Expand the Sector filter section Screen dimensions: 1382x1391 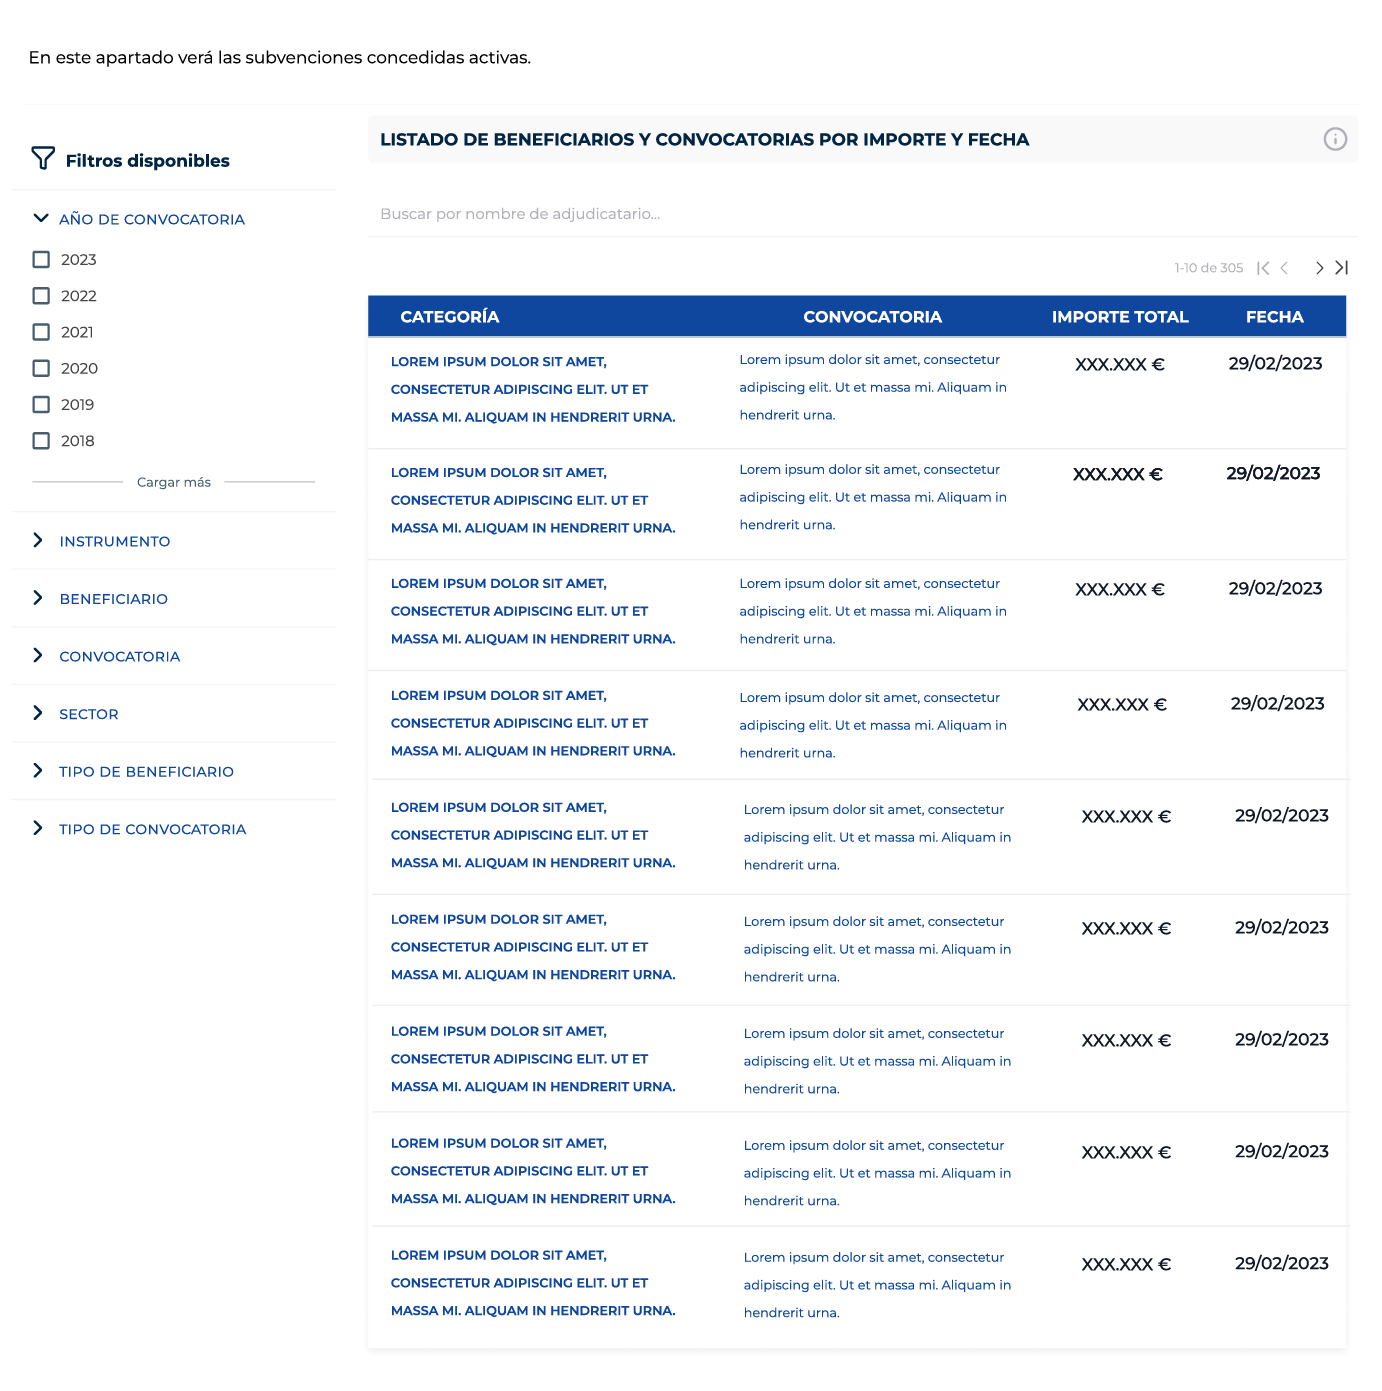pos(88,714)
